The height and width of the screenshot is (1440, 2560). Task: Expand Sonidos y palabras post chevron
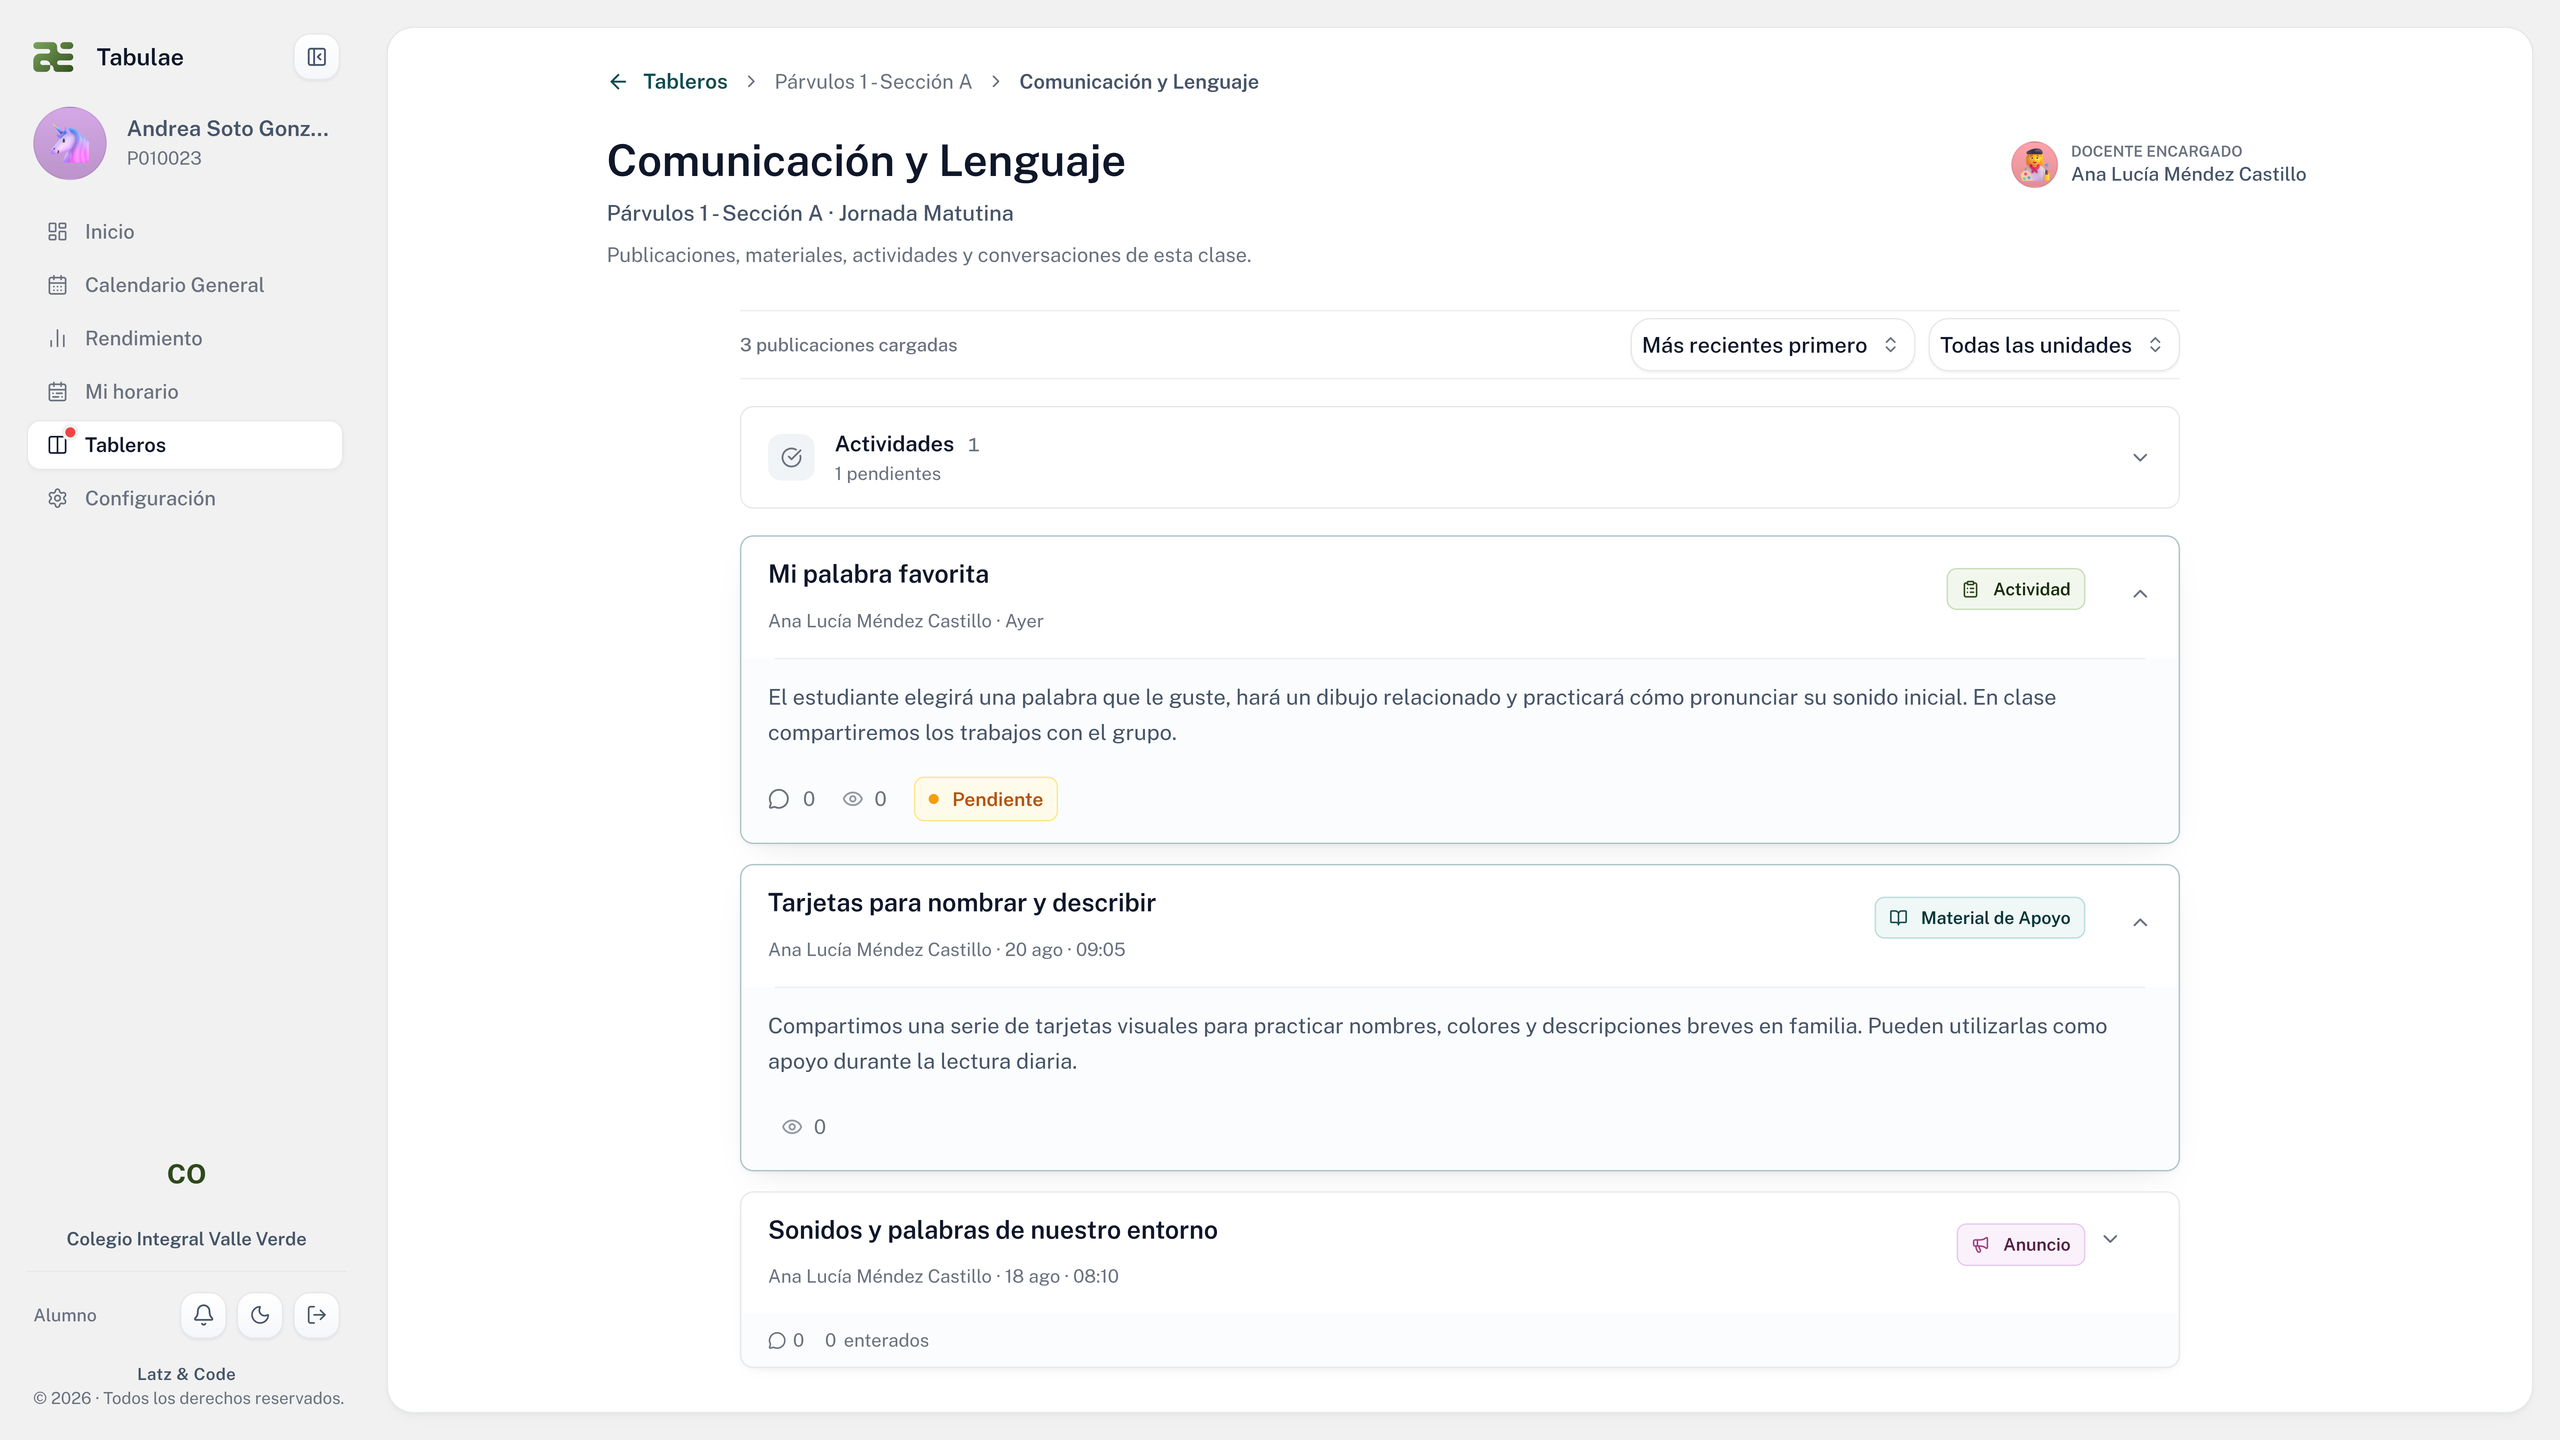[2110, 1239]
